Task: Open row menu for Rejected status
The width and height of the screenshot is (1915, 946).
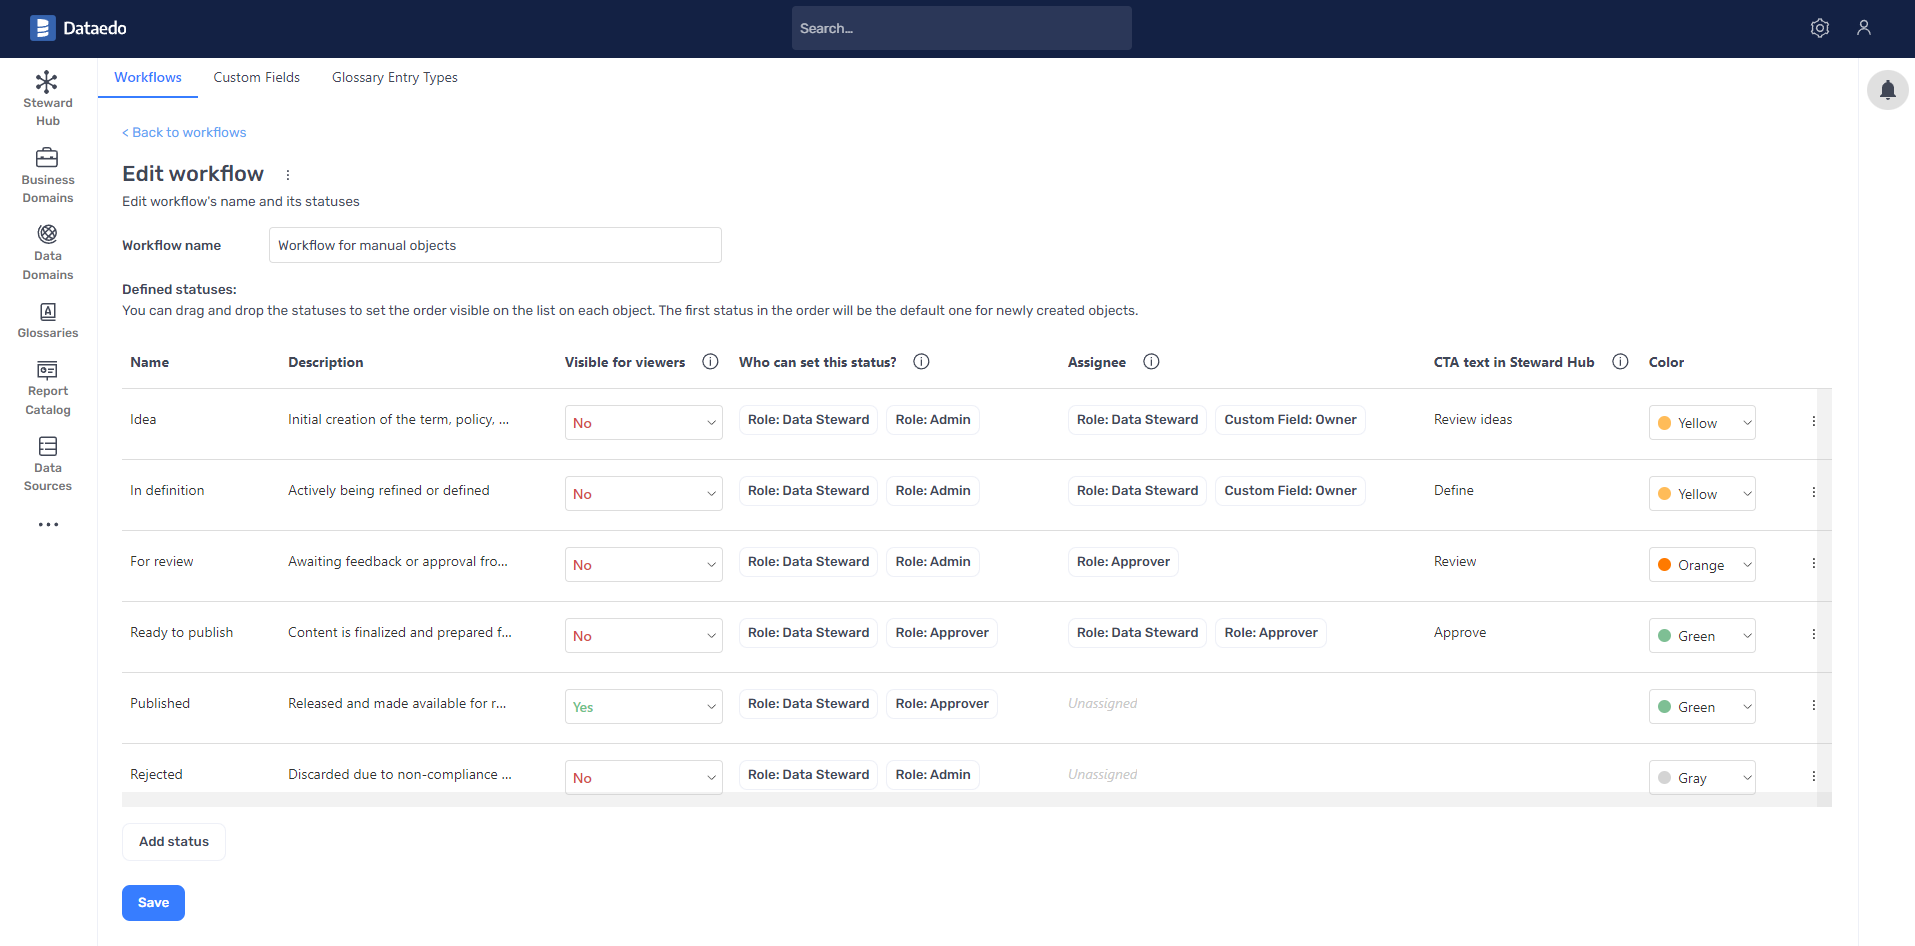Action: [1813, 777]
